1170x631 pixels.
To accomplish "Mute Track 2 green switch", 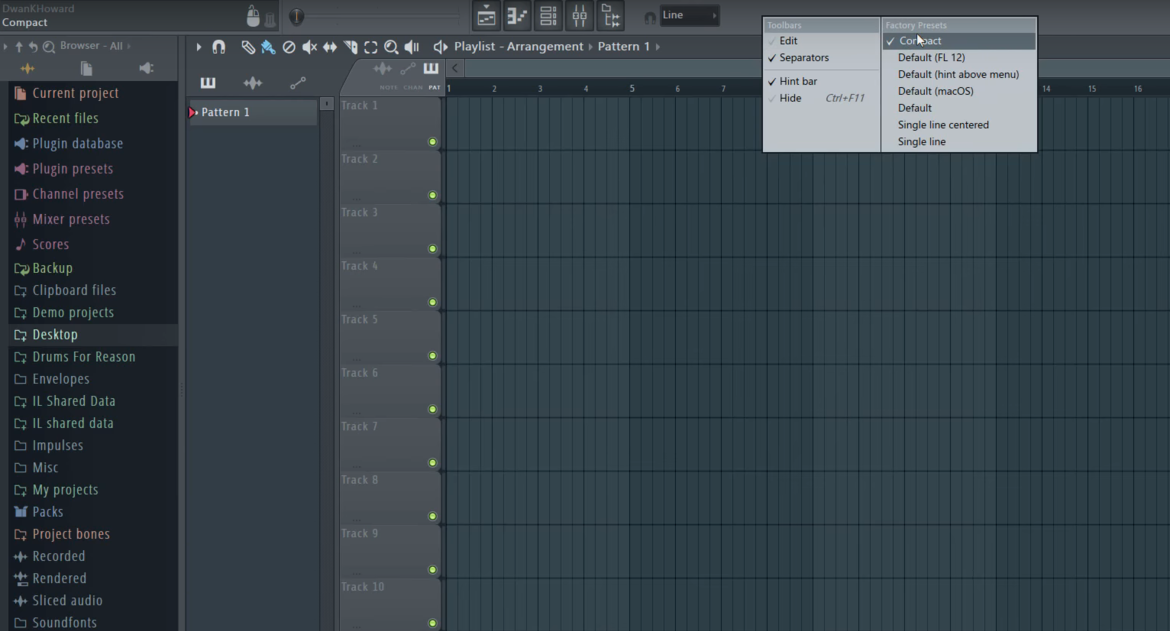I will [432, 195].
